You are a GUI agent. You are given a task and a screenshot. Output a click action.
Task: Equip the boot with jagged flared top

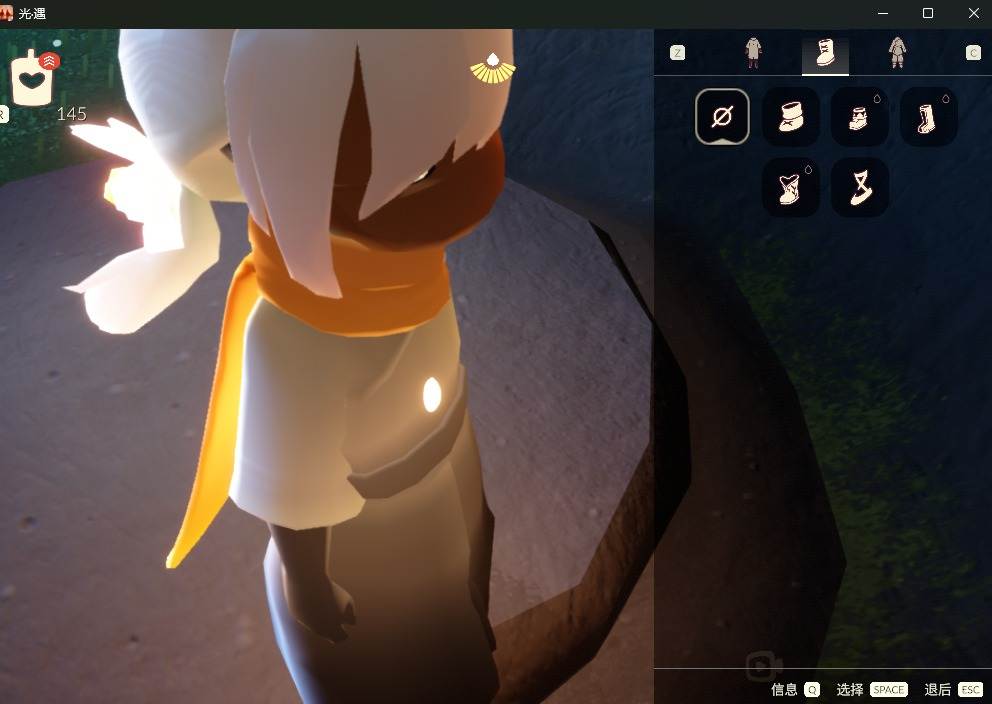coord(791,187)
